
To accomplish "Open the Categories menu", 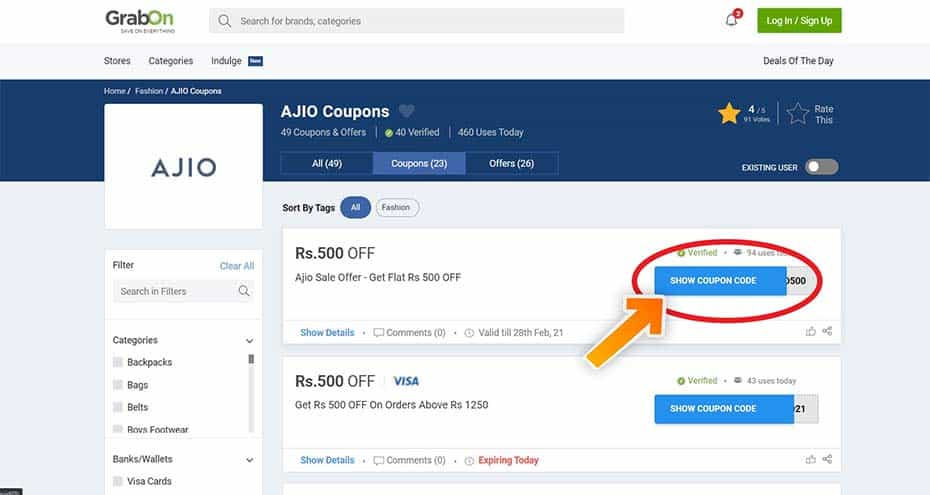I will point(171,60).
